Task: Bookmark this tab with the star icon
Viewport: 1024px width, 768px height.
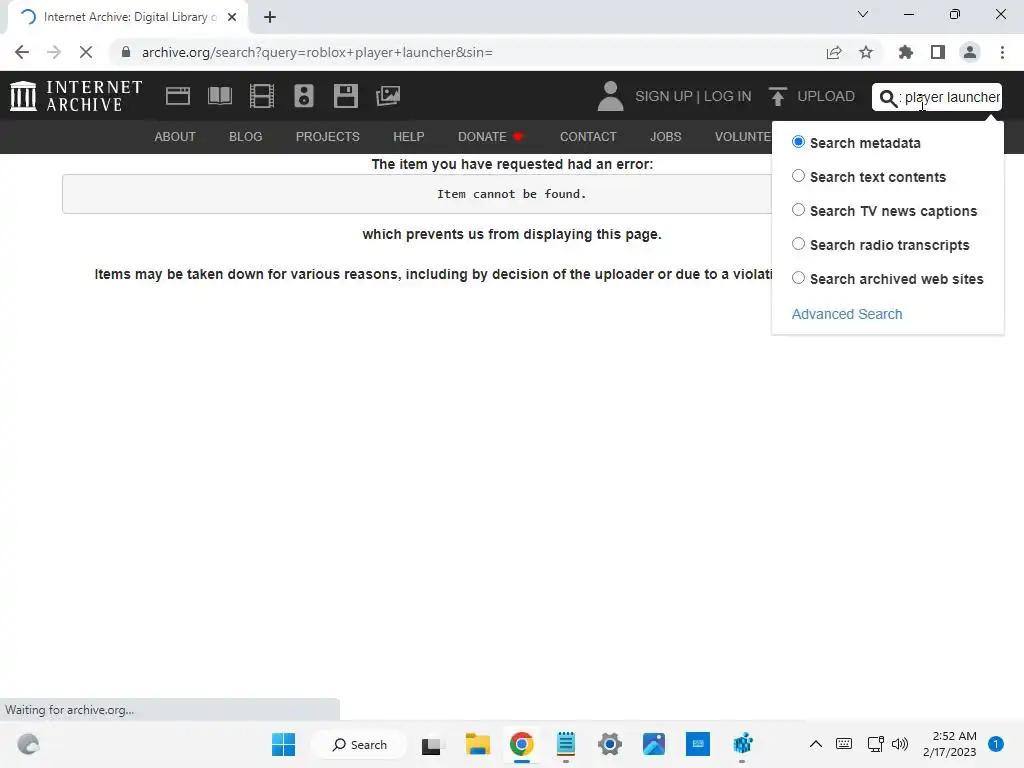Action: click(866, 52)
